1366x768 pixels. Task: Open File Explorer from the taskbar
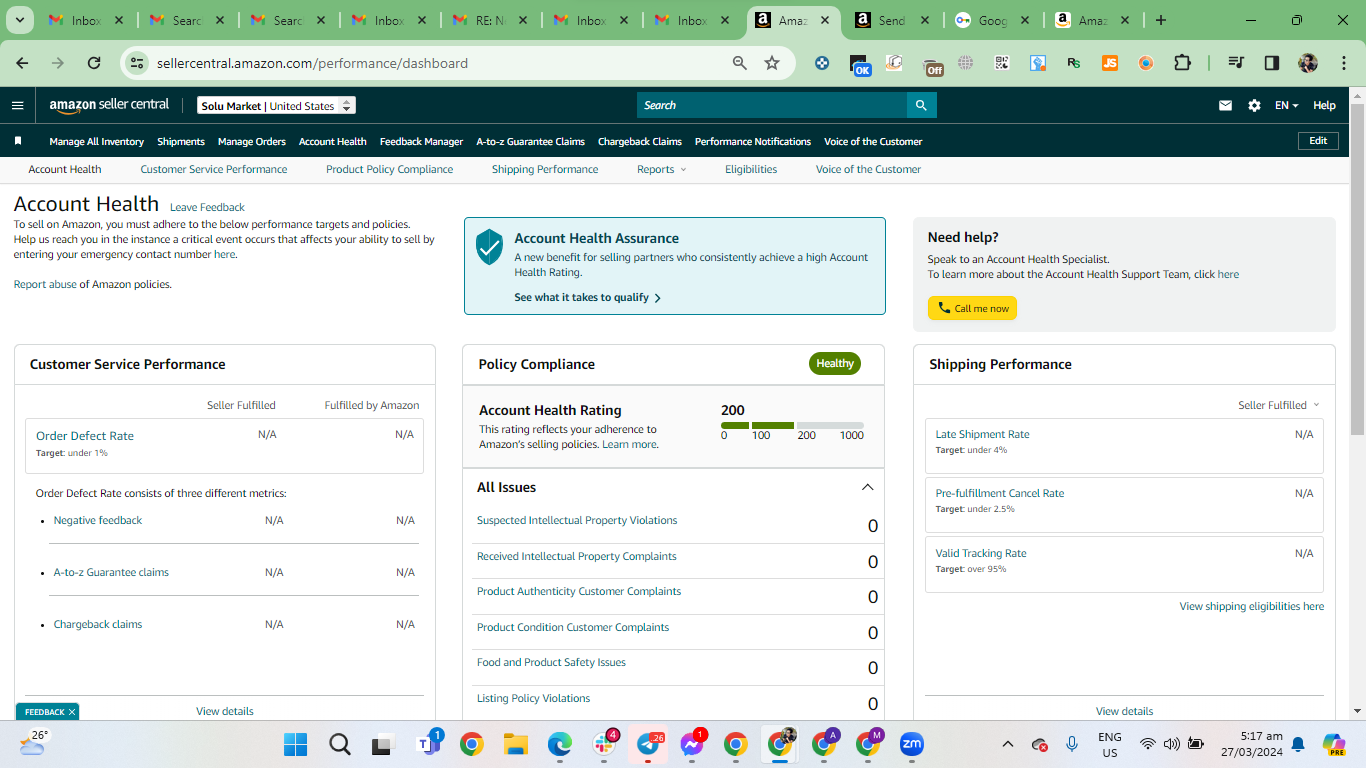pos(515,744)
